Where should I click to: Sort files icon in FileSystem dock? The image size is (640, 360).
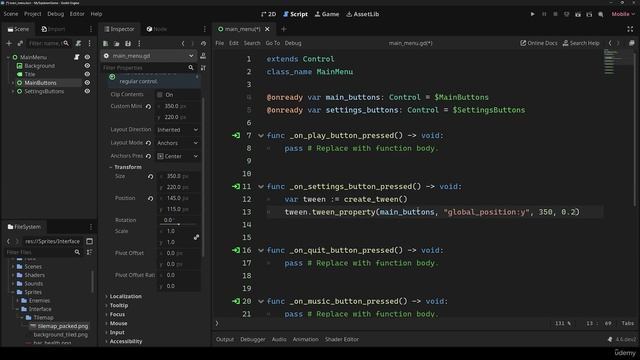tap(89, 252)
